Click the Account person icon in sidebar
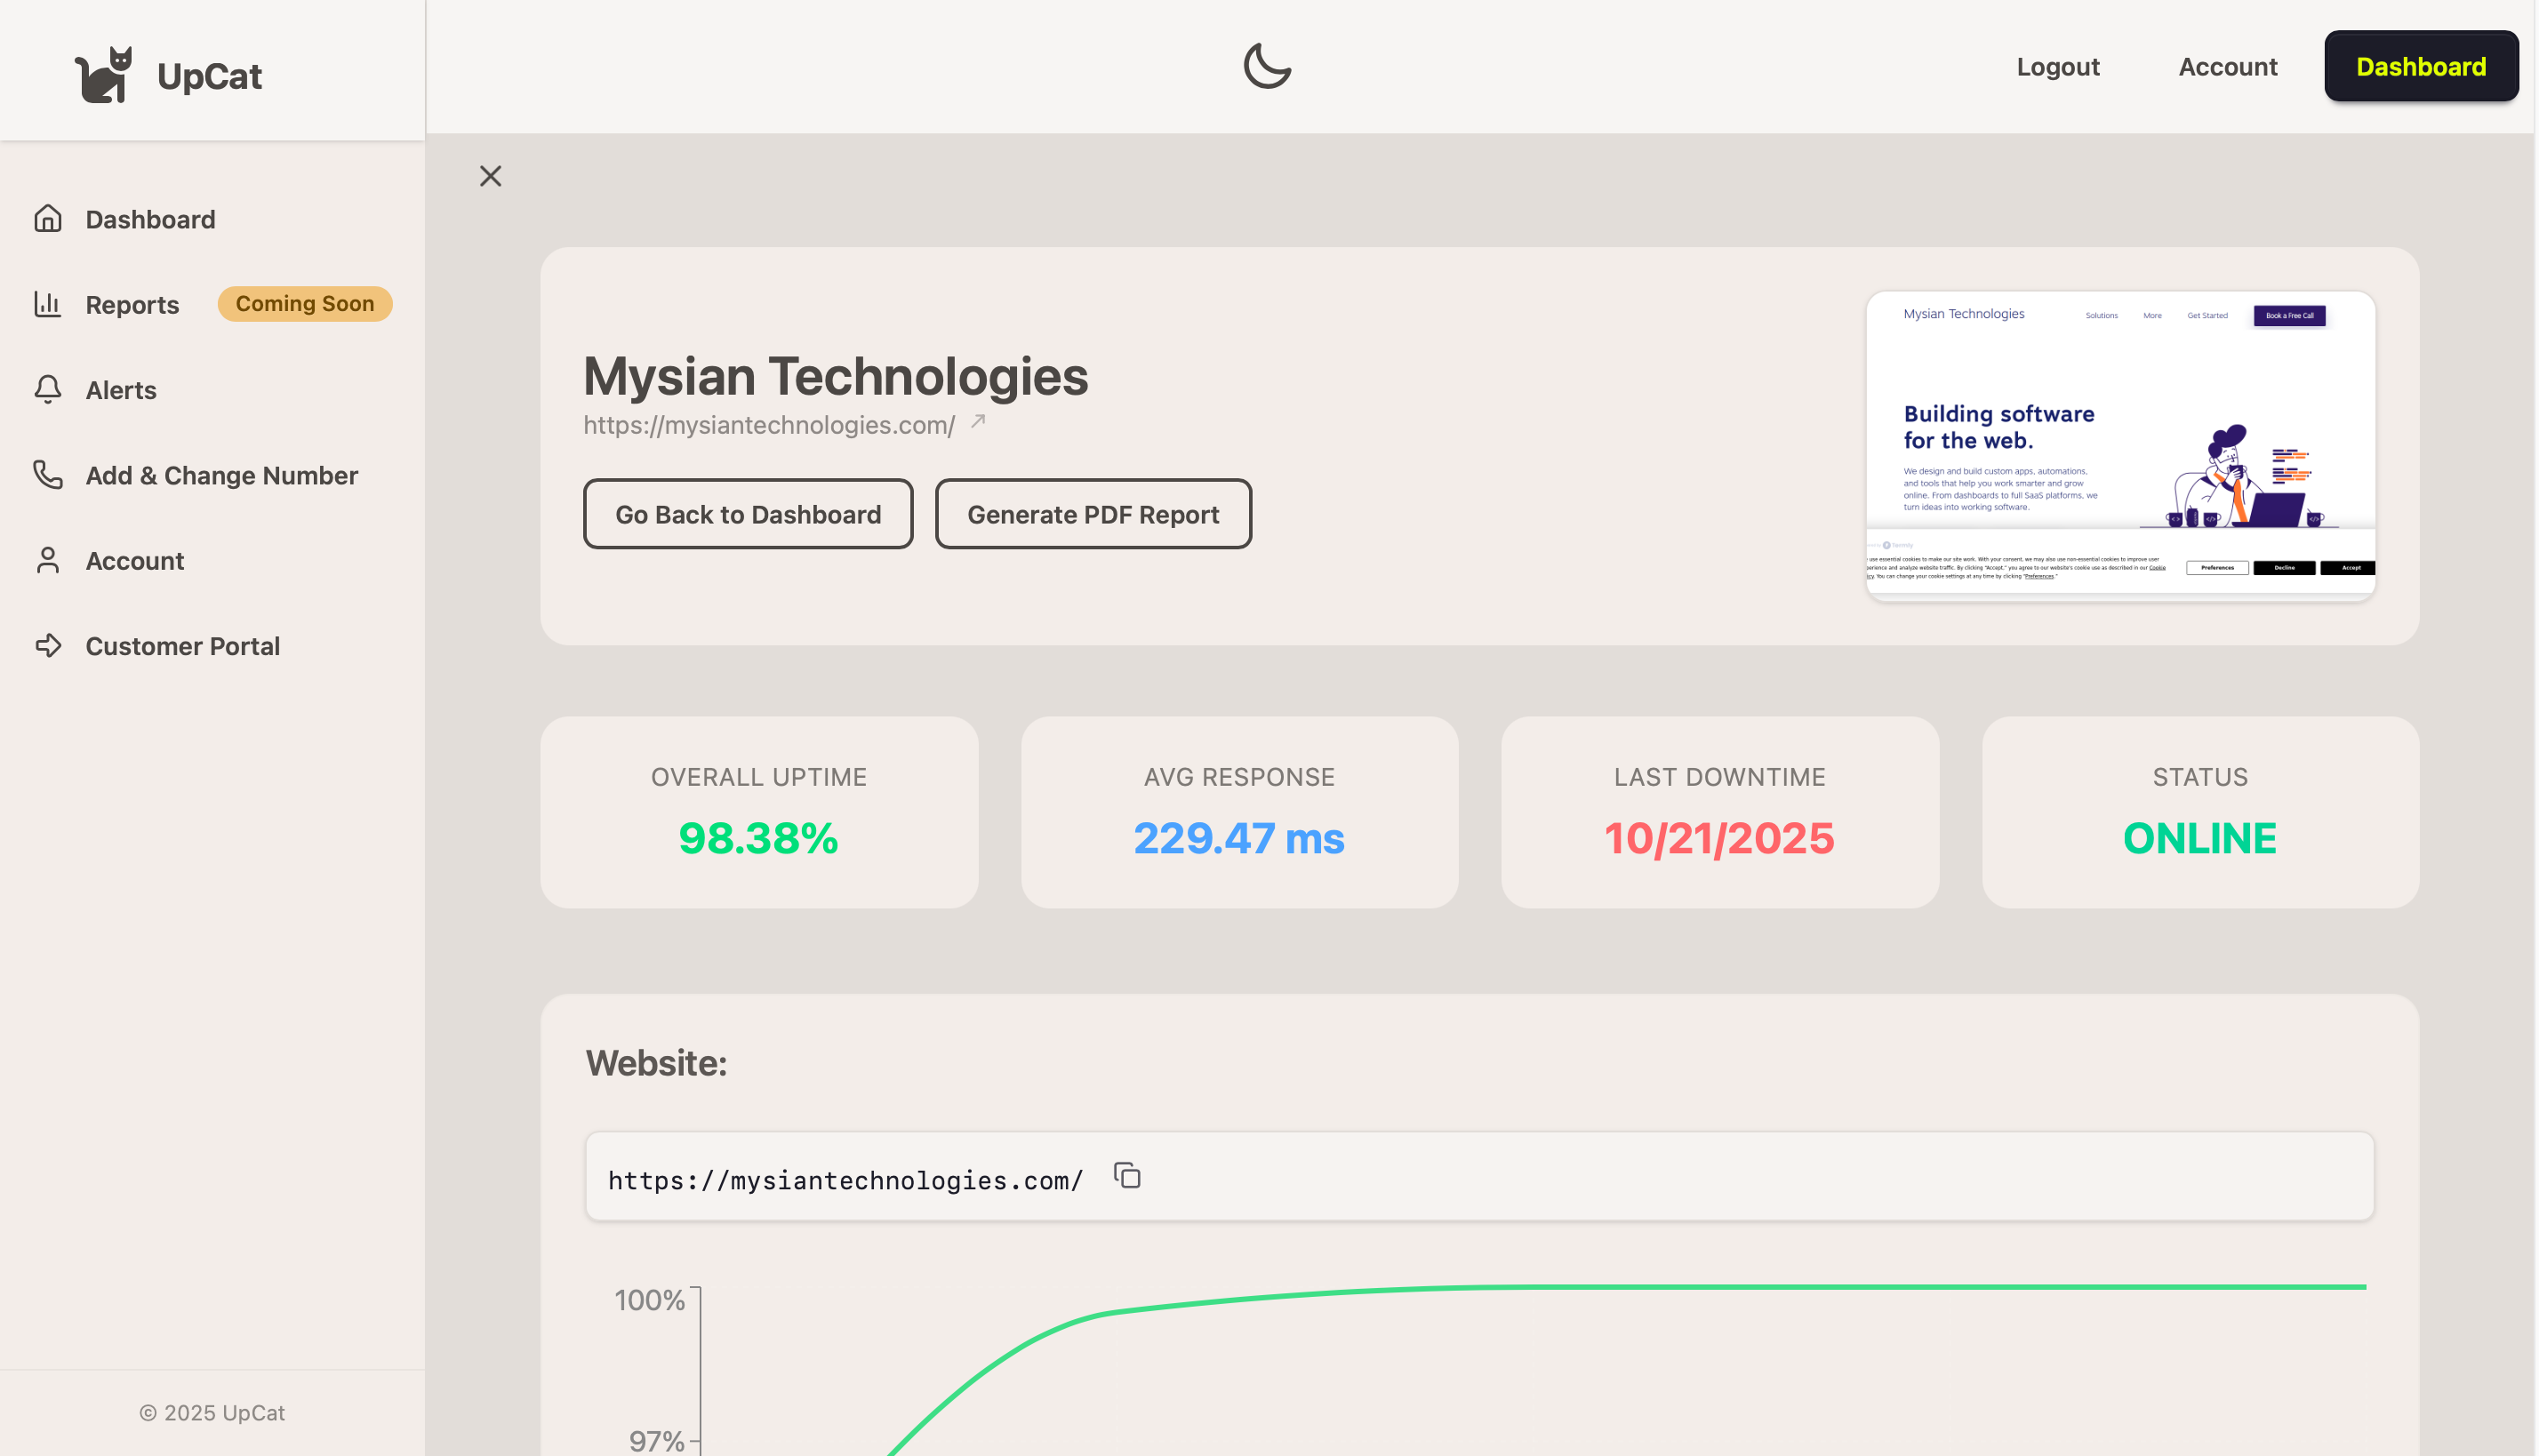2539x1456 pixels. click(48, 560)
